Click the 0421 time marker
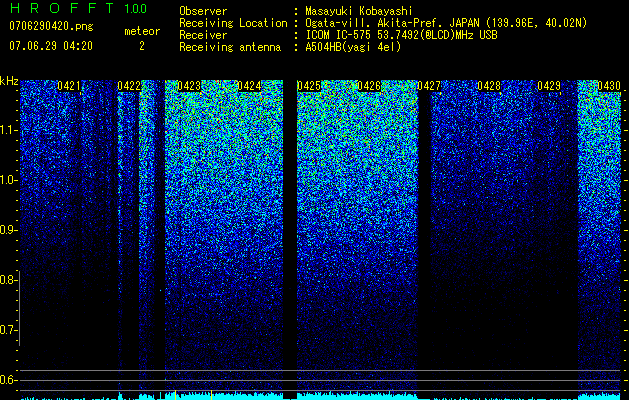Viewport: 629px width, 400px height. (69, 86)
